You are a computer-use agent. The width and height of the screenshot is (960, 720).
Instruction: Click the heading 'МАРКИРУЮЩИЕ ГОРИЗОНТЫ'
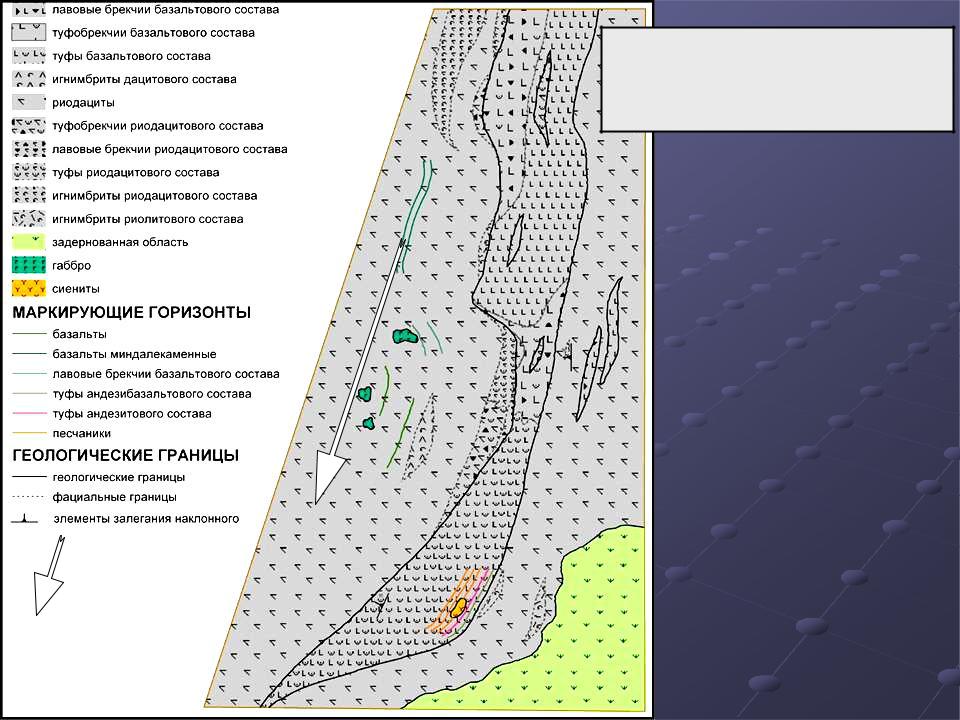click(132, 312)
